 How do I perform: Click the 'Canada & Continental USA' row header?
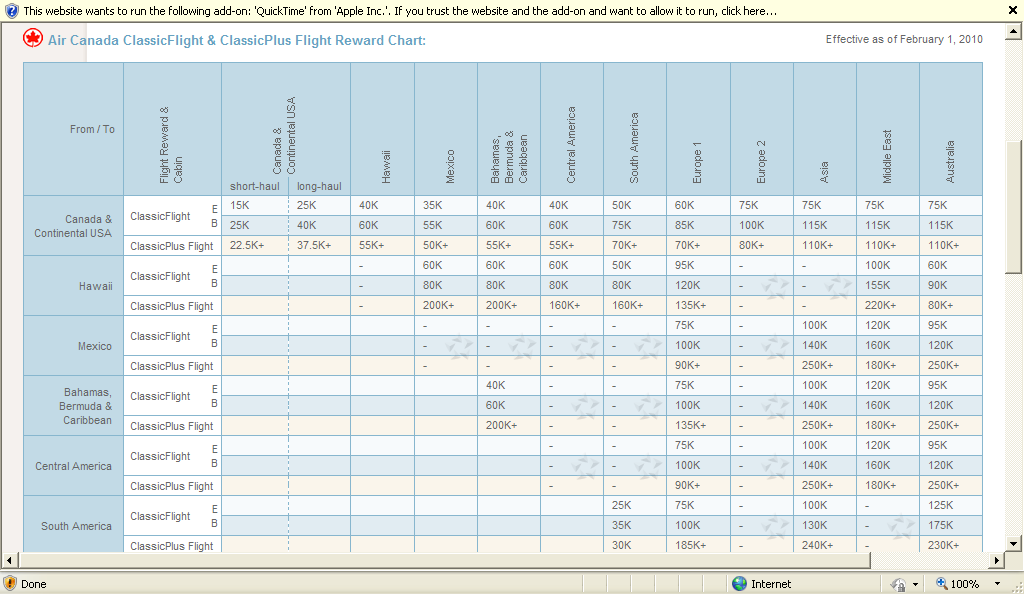[x=73, y=226]
